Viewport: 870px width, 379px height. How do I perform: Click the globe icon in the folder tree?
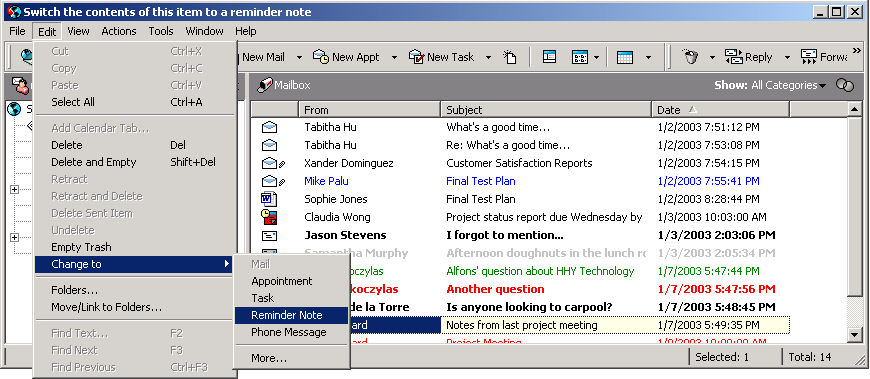14,109
